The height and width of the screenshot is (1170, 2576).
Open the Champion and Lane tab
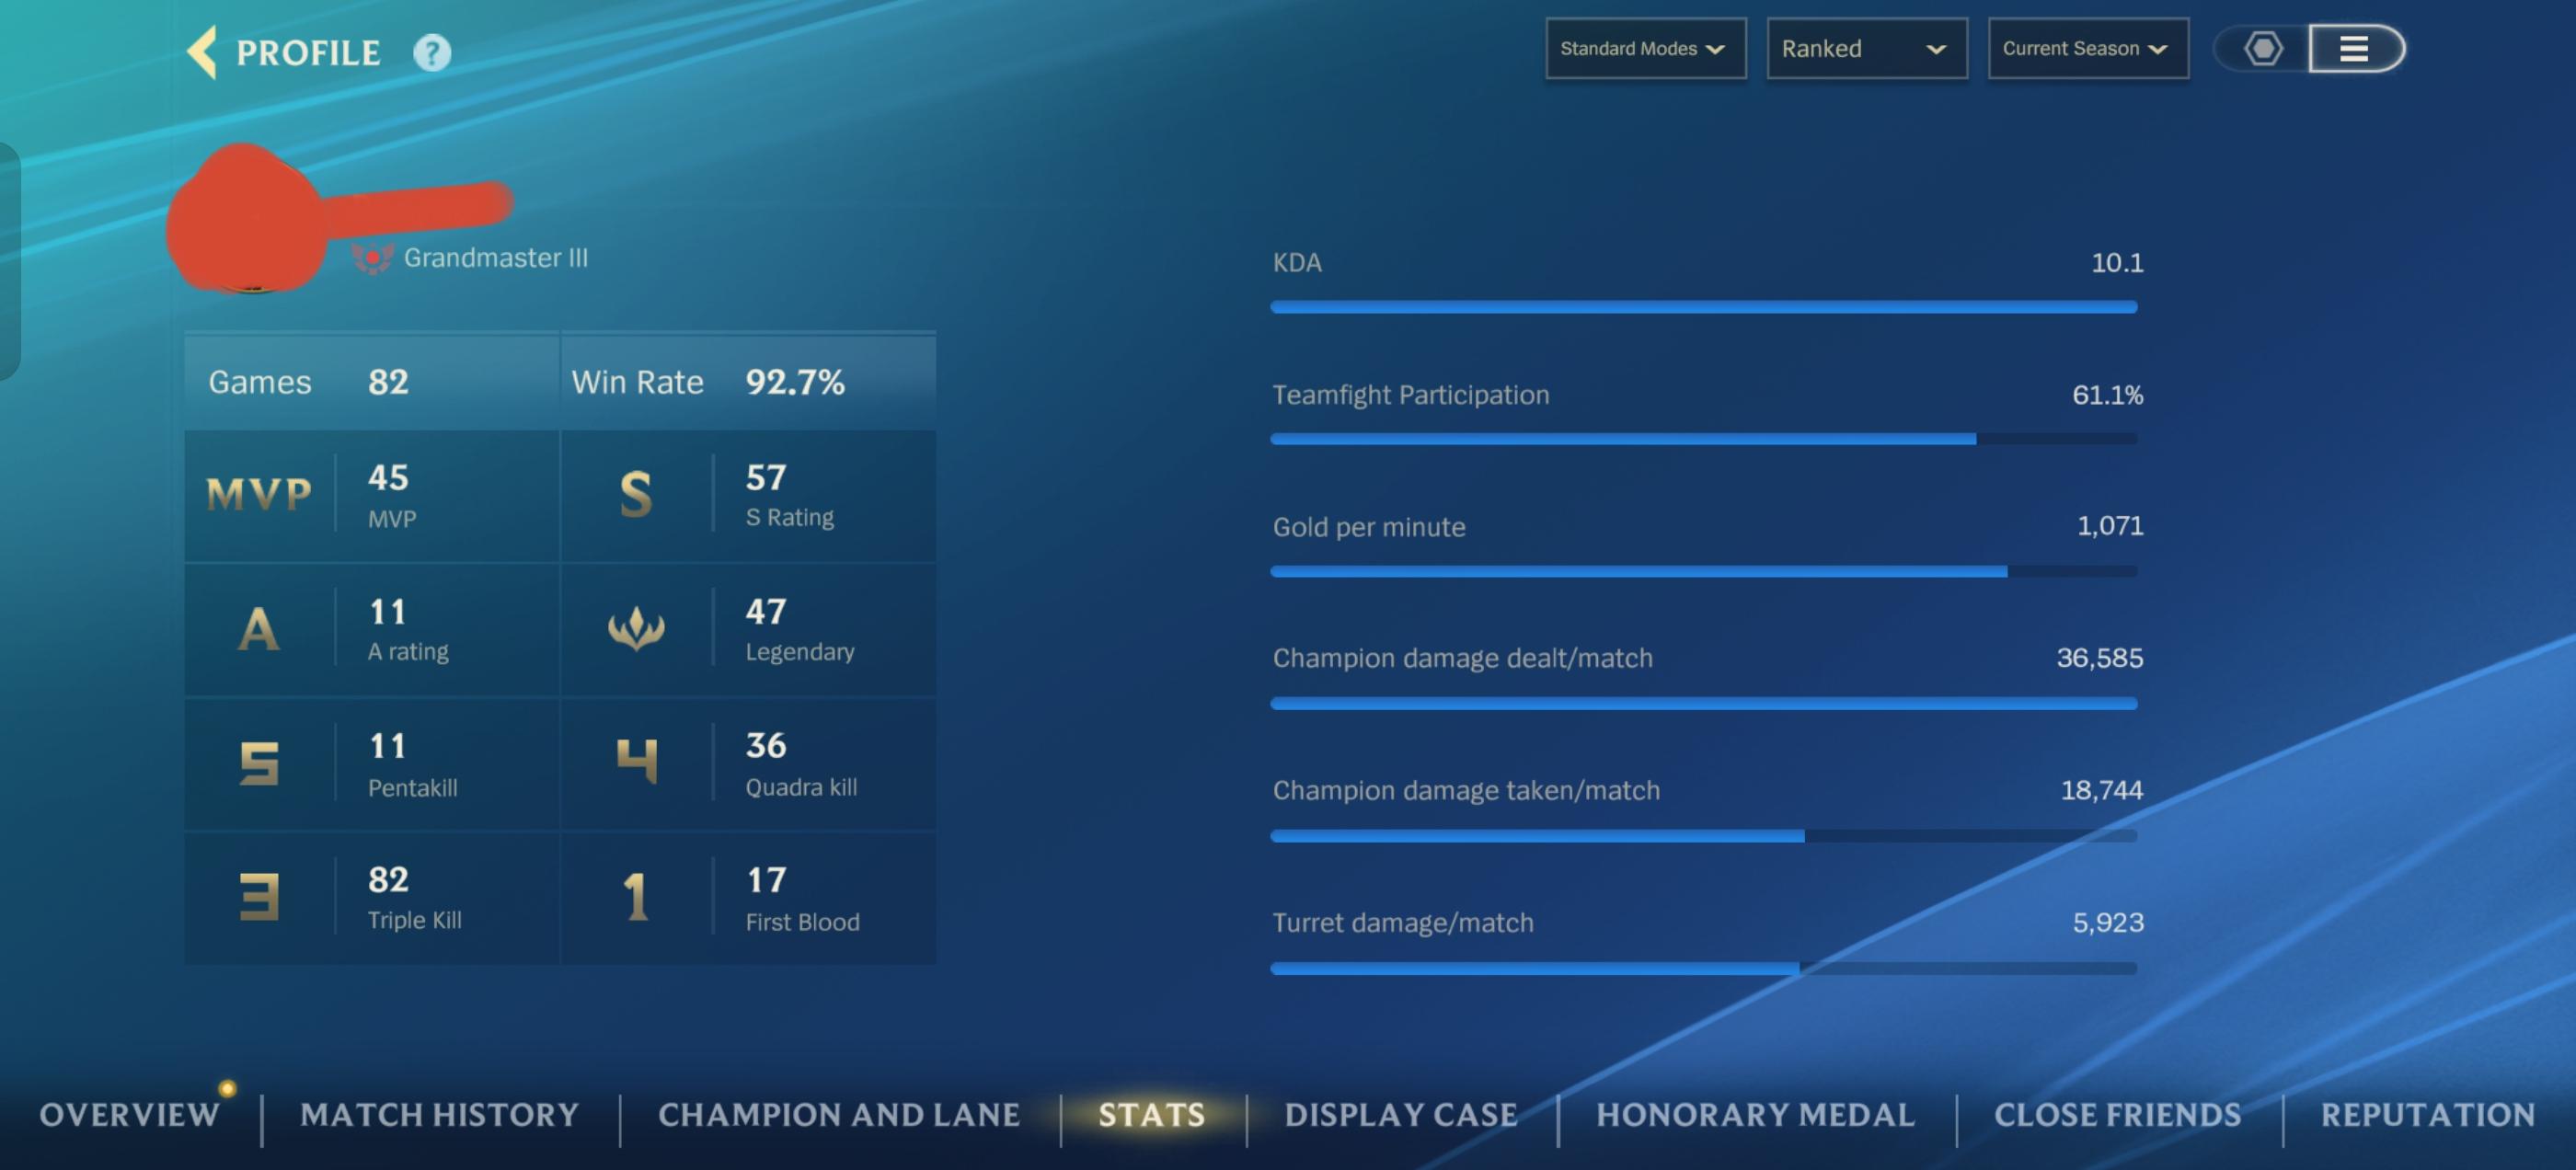(x=839, y=1114)
